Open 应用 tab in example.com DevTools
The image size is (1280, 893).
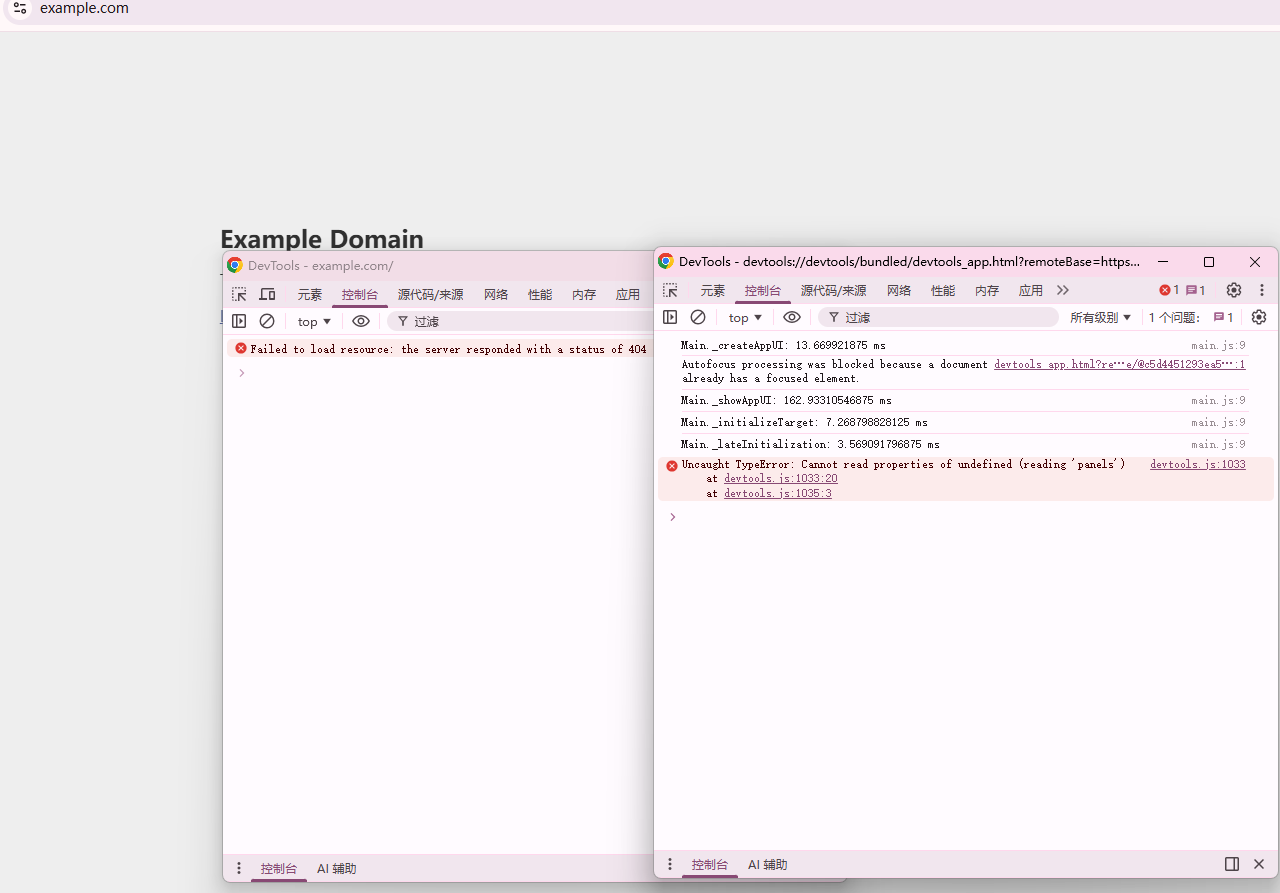click(628, 294)
